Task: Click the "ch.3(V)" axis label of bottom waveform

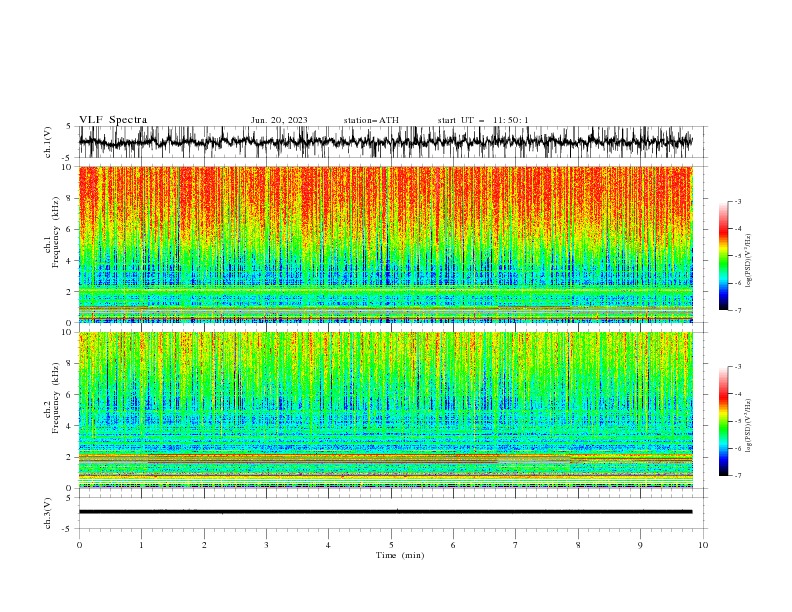Action: tap(48, 513)
